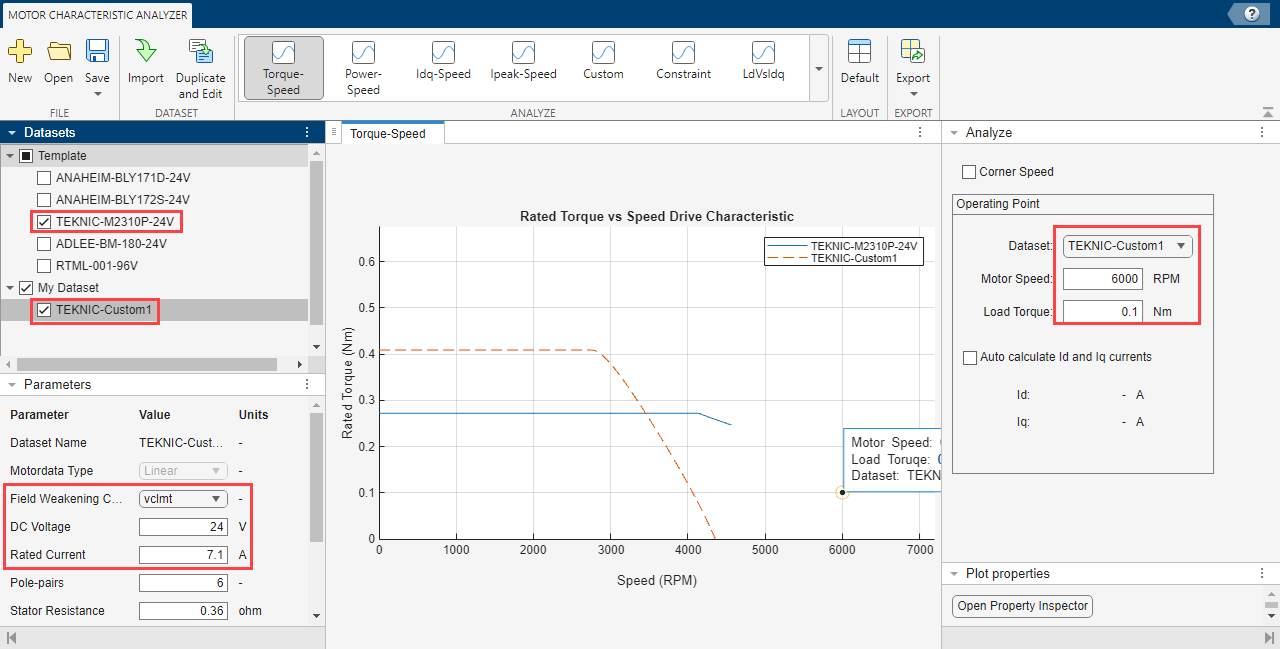
Task: Click the Duplicate and Edit icon
Action: tap(201, 52)
